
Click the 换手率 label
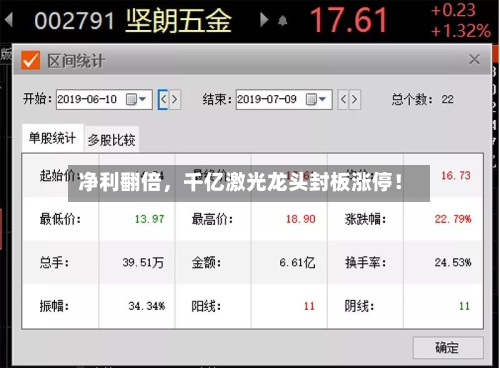365,263
